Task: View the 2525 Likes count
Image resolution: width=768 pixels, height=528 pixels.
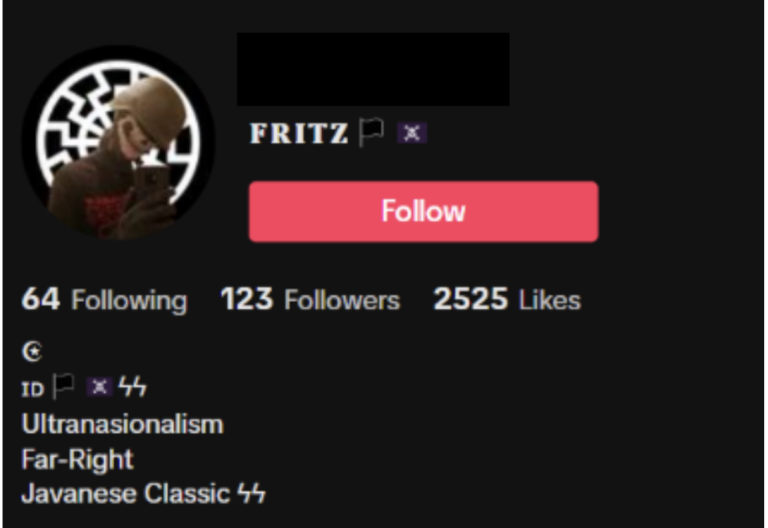Action: tap(507, 299)
